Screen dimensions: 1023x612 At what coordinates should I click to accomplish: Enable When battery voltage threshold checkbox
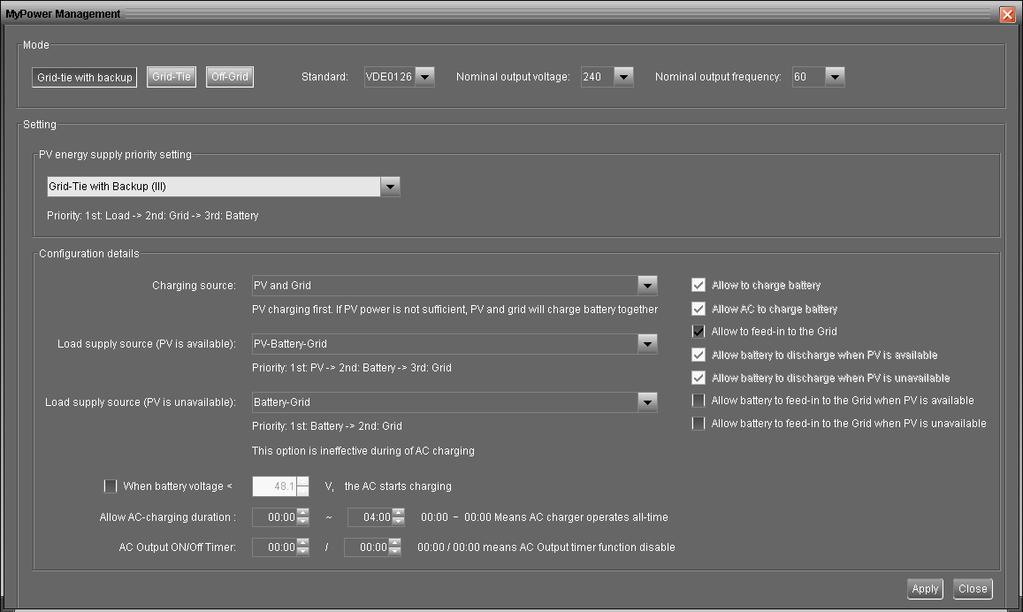pos(110,486)
